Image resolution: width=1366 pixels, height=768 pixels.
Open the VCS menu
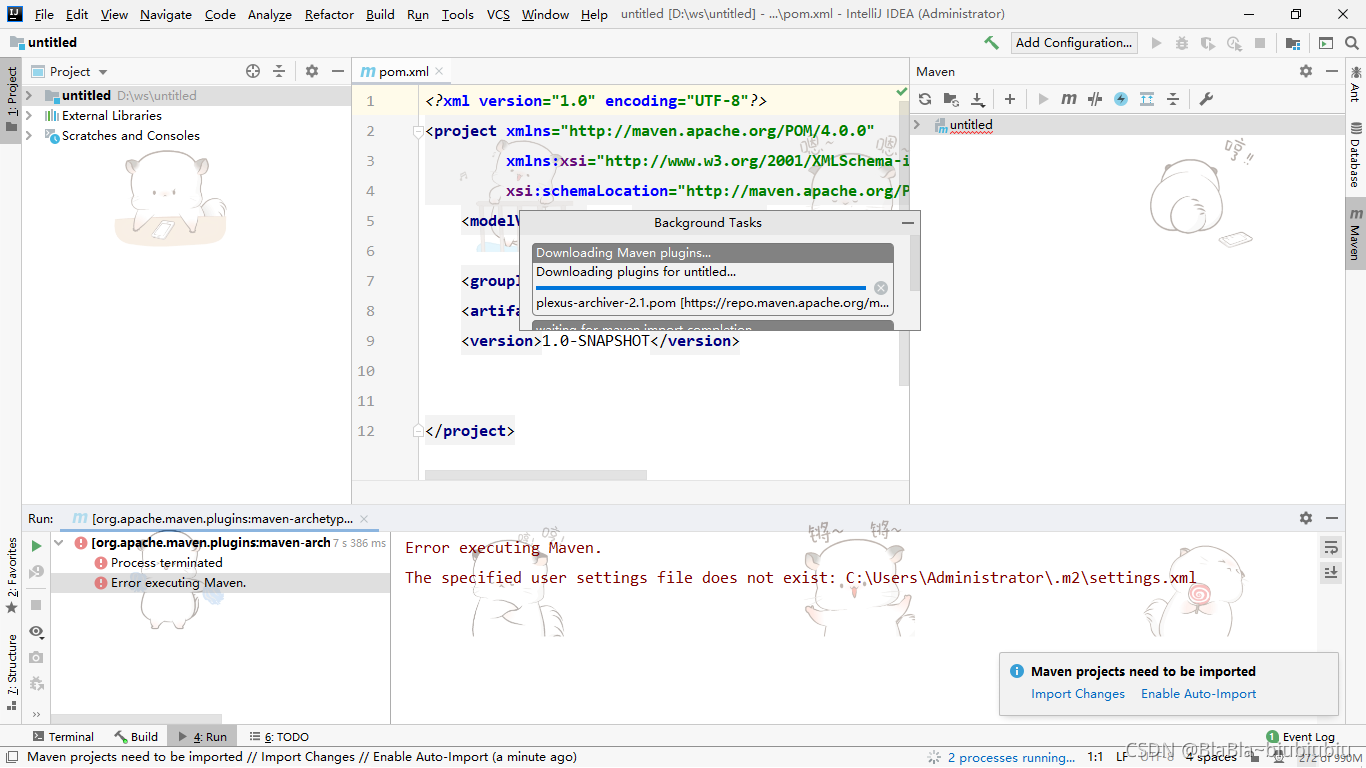coord(498,14)
